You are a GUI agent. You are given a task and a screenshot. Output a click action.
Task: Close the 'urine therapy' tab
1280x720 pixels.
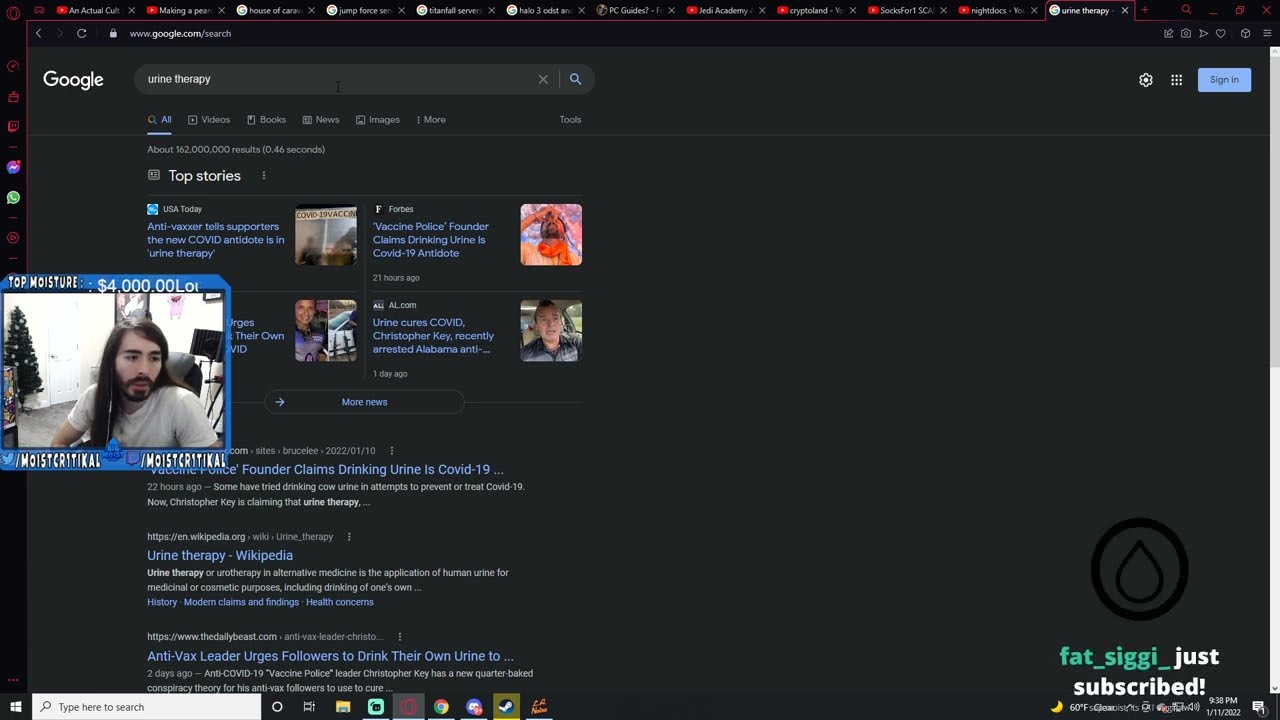(x=1125, y=10)
